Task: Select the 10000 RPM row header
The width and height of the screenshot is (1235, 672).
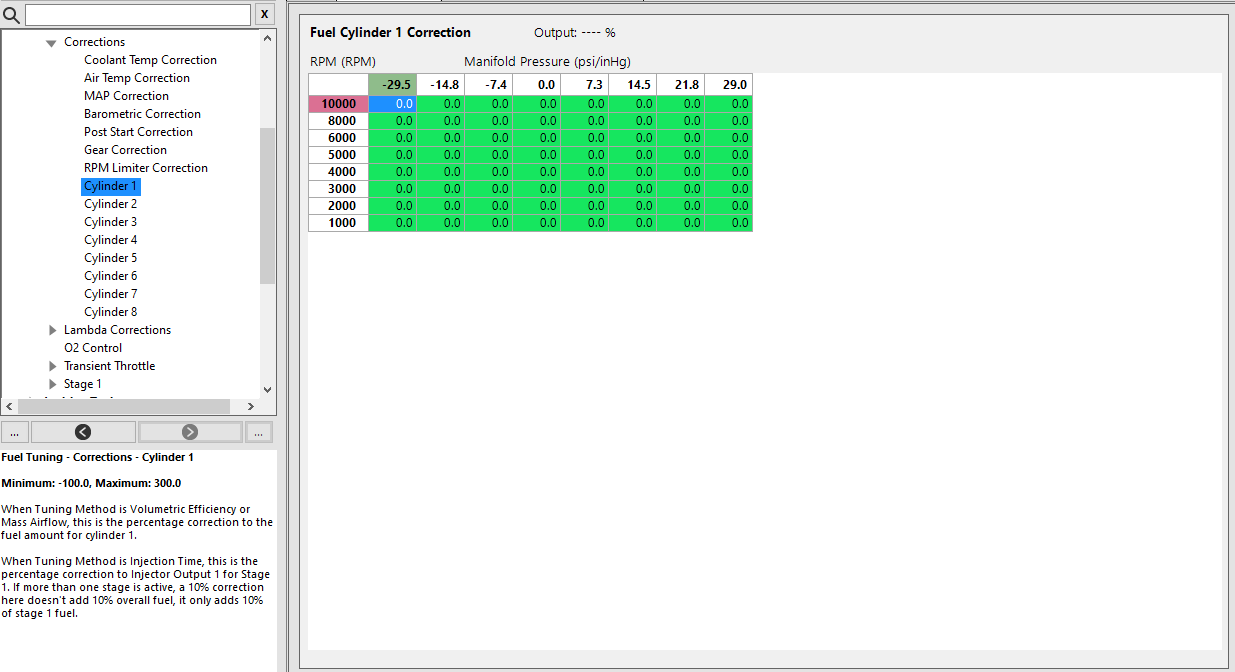Action: point(339,104)
